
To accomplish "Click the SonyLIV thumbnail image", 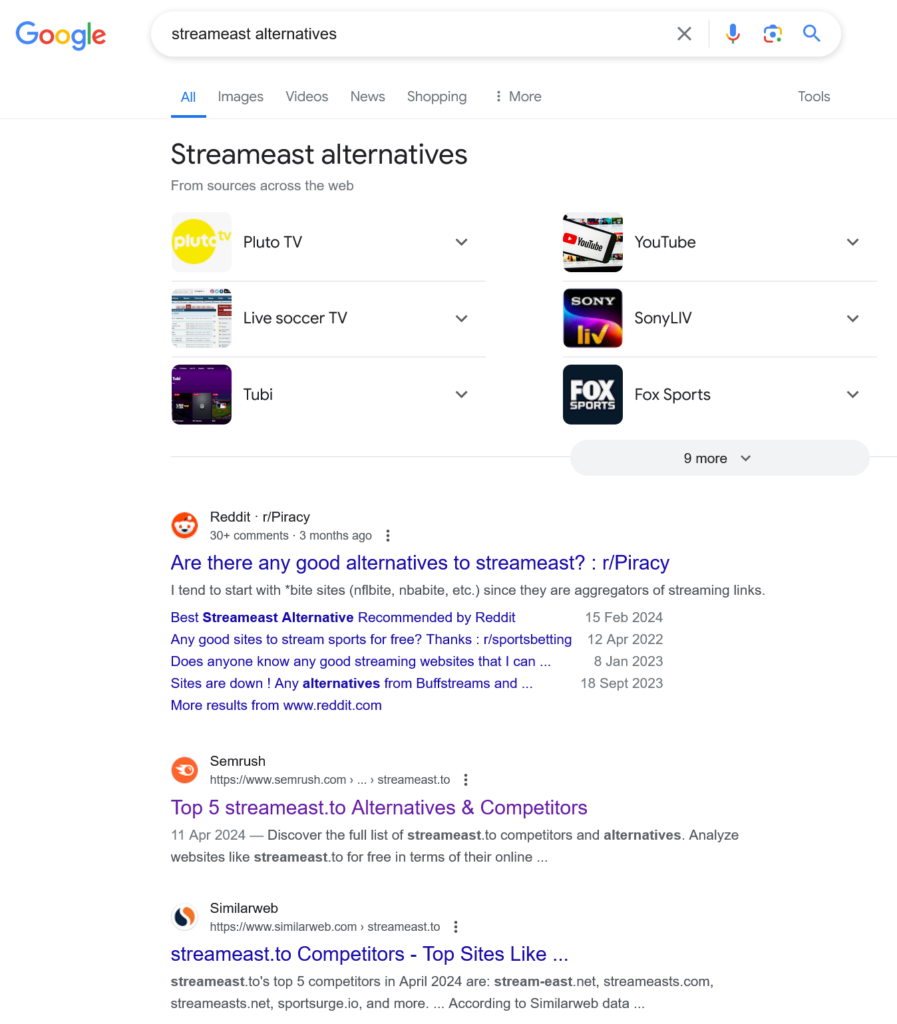I will [x=593, y=318].
